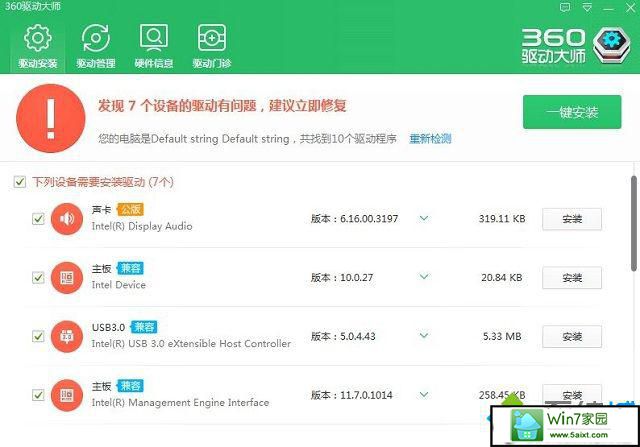The image size is (640, 447).
Task: Click the Management Engine Interface motherboard icon
Action: [67, 395]
